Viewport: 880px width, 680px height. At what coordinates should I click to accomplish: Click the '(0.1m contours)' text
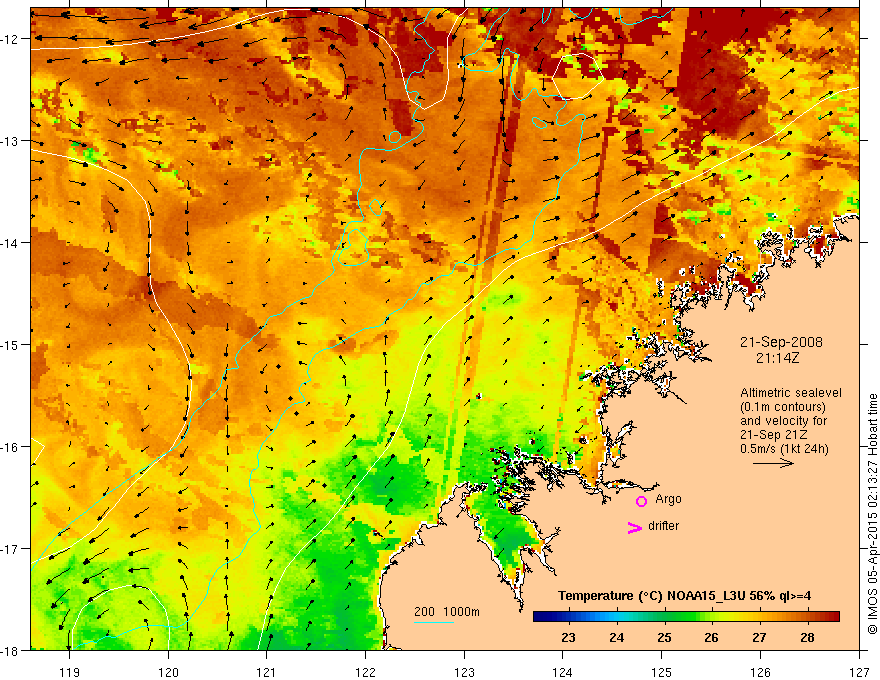click(783, 407)
